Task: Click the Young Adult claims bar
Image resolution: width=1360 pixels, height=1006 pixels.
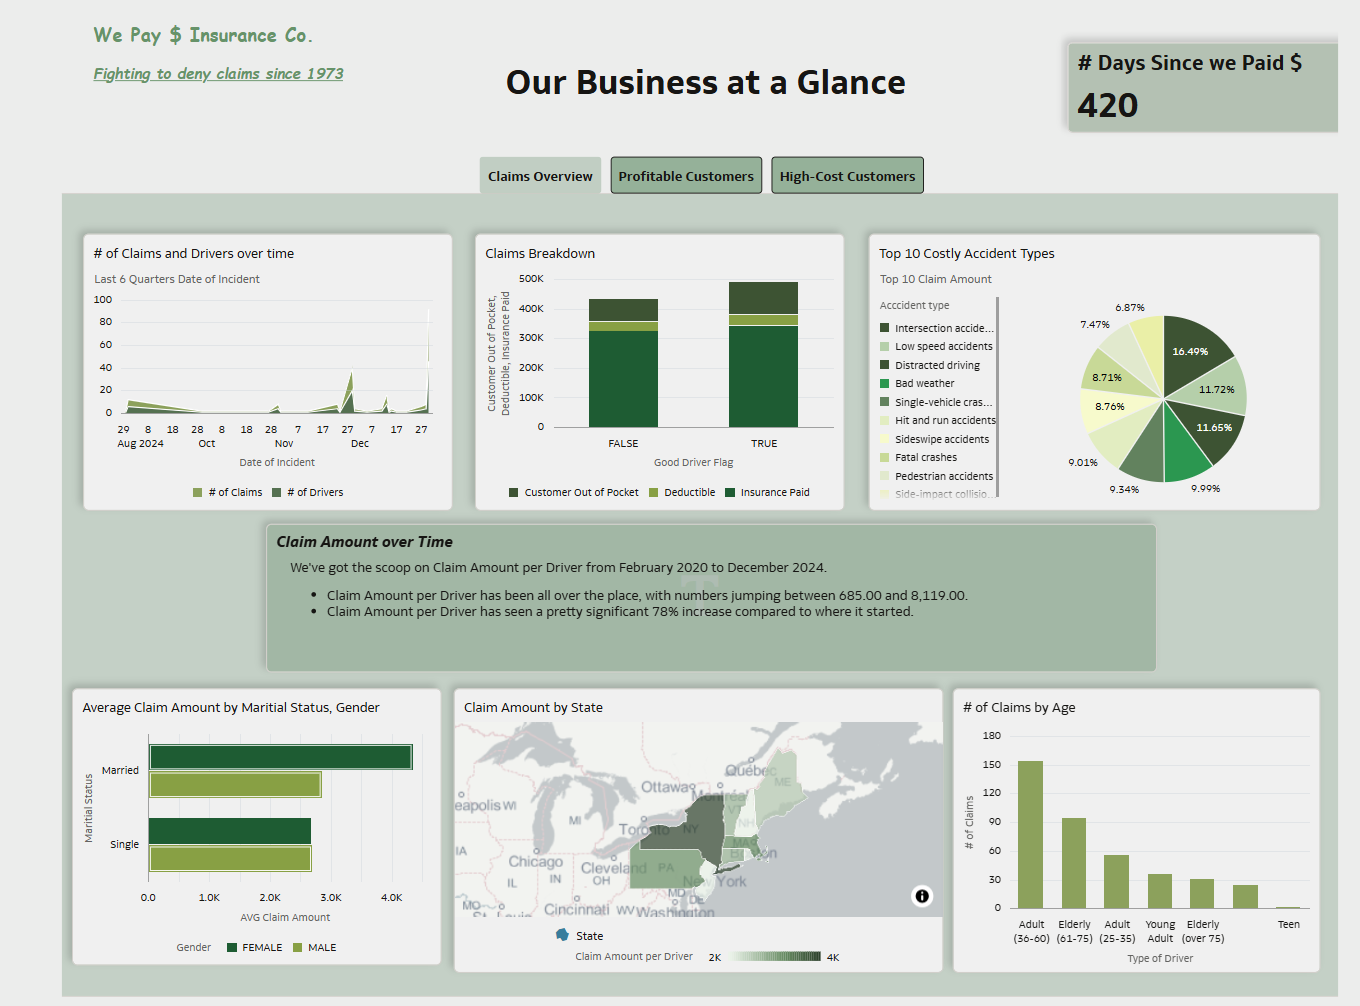Action: tap(1160, 891)
